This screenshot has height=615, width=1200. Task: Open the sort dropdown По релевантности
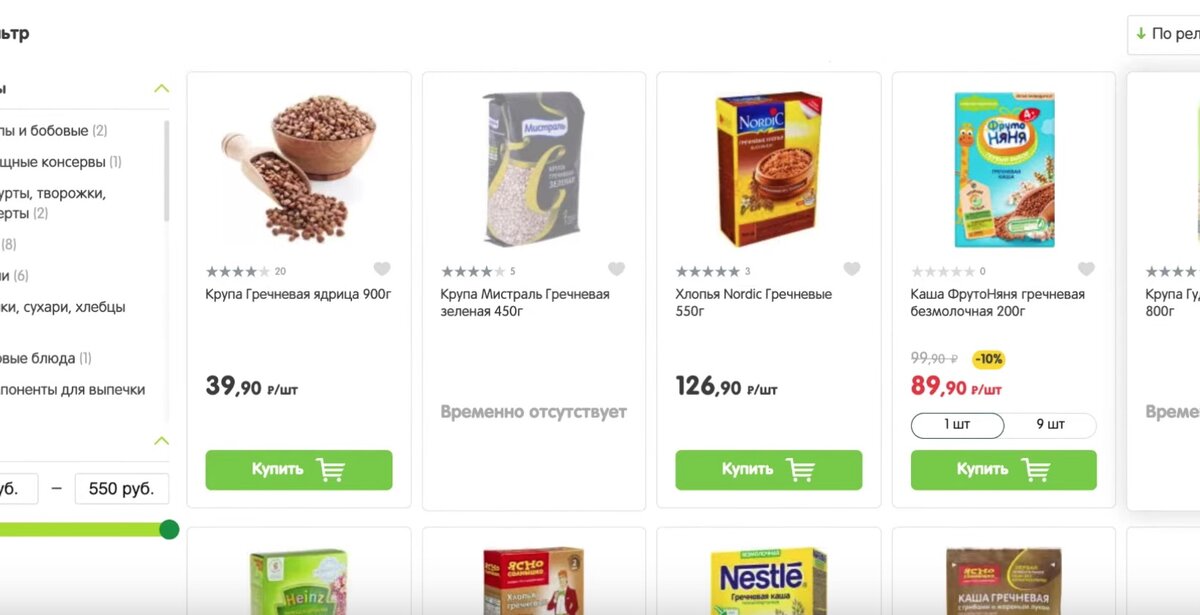1165,34
